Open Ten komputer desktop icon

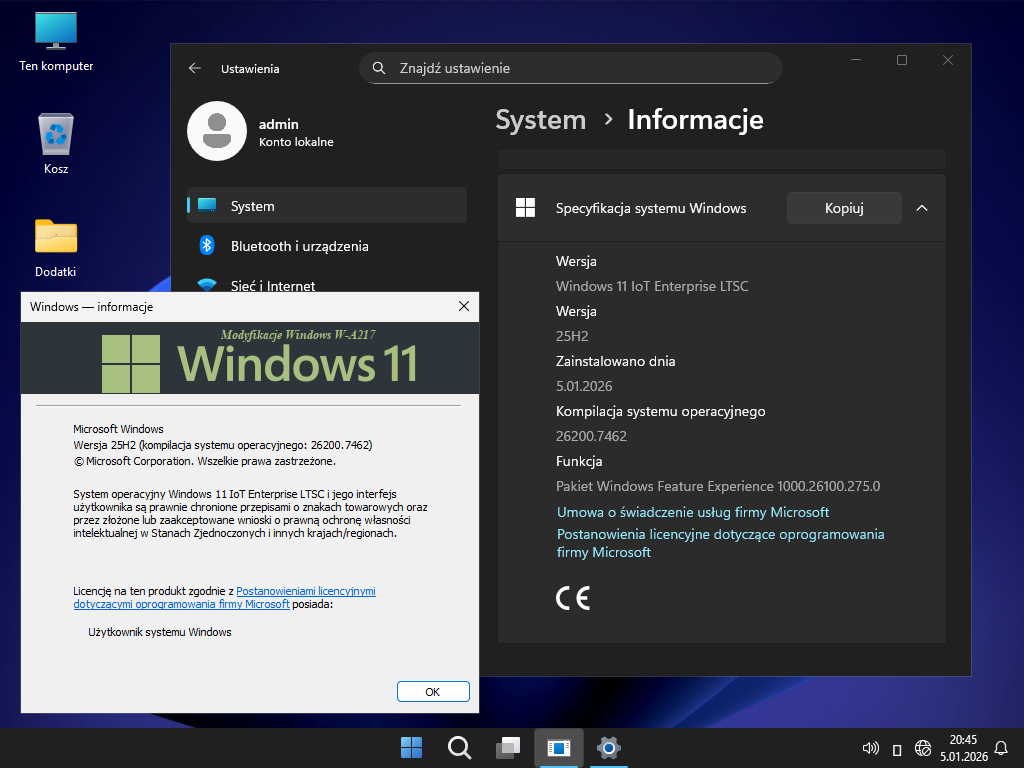coord(56,32)
